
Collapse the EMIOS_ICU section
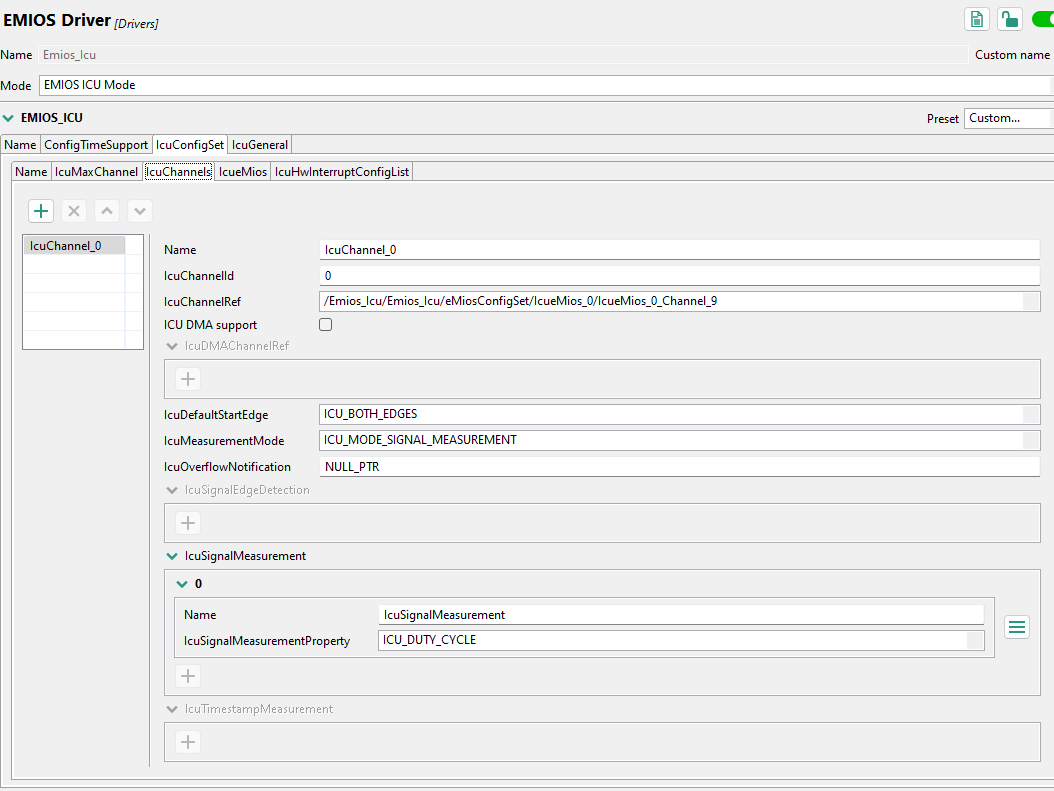point(10,117)
